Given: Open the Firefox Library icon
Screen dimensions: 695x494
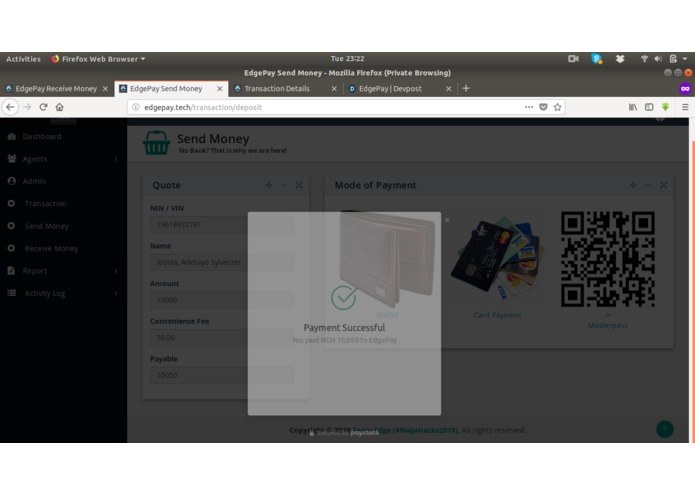Looking at the screenshot, I should tap(633, 107).
